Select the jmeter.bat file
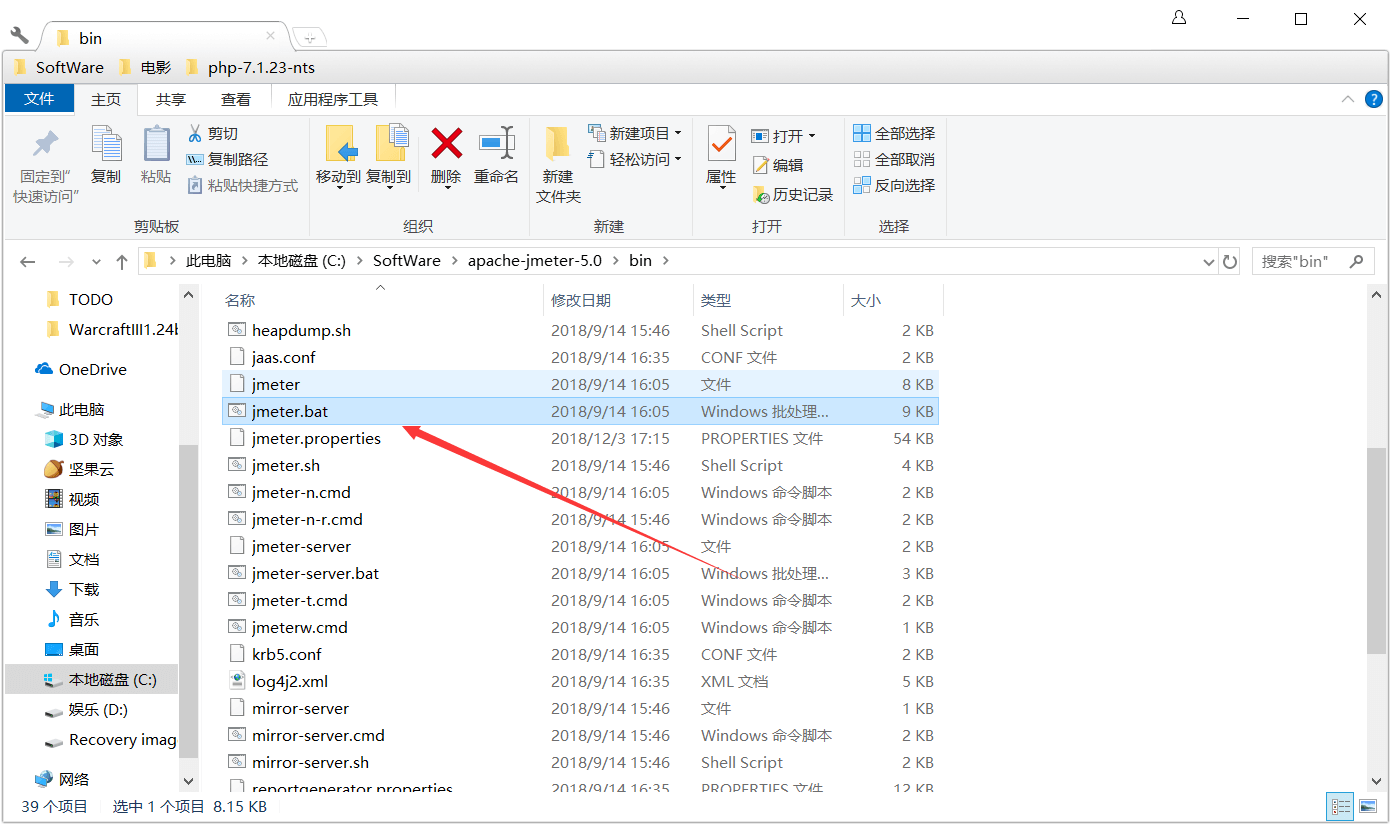The width and height of the screenshot is (1391, 825). coord(580,411)
